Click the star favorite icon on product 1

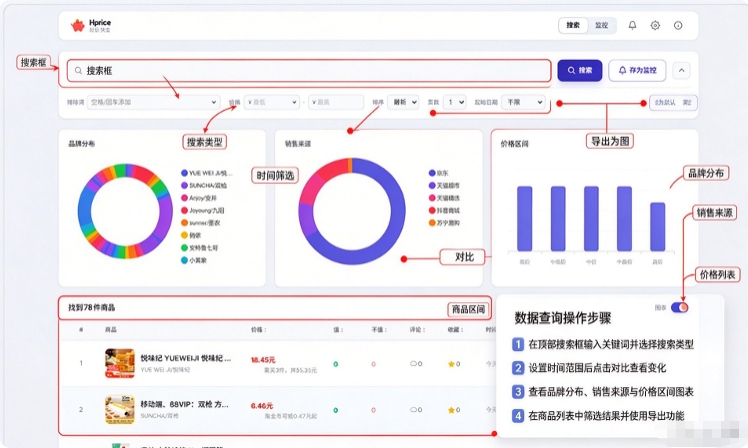(x=451, y=364)
